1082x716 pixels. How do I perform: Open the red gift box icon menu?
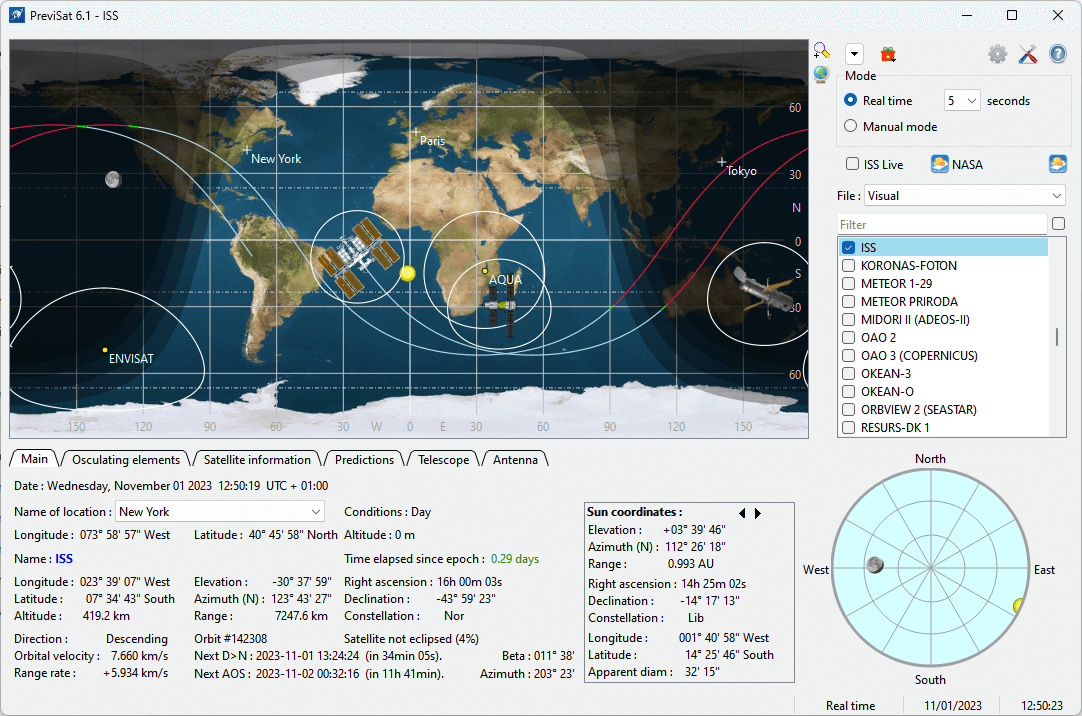[887, 54]
